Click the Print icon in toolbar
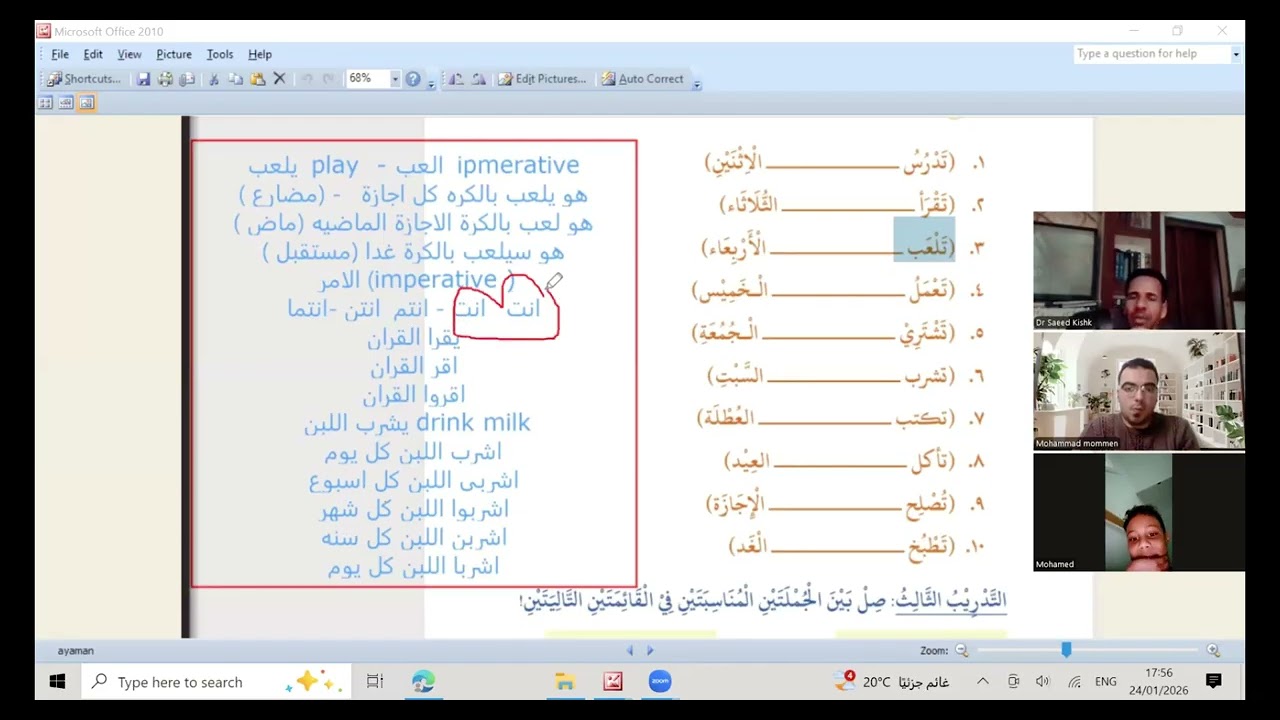Viewport: 1280px width, 720px height. point(165,79)
